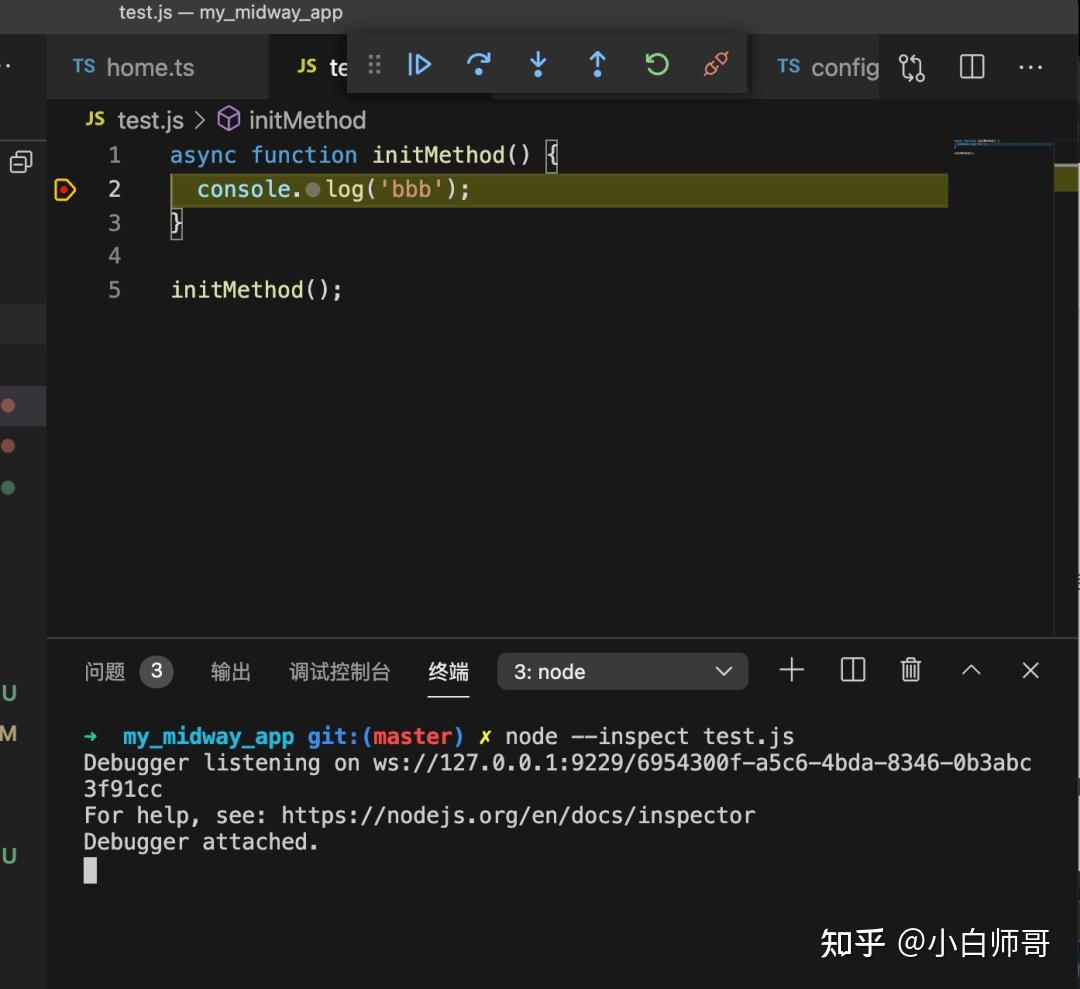This screenshot has width=1080, height=989.
Task: Open source control compare changes icon
Action: (911, 67)
